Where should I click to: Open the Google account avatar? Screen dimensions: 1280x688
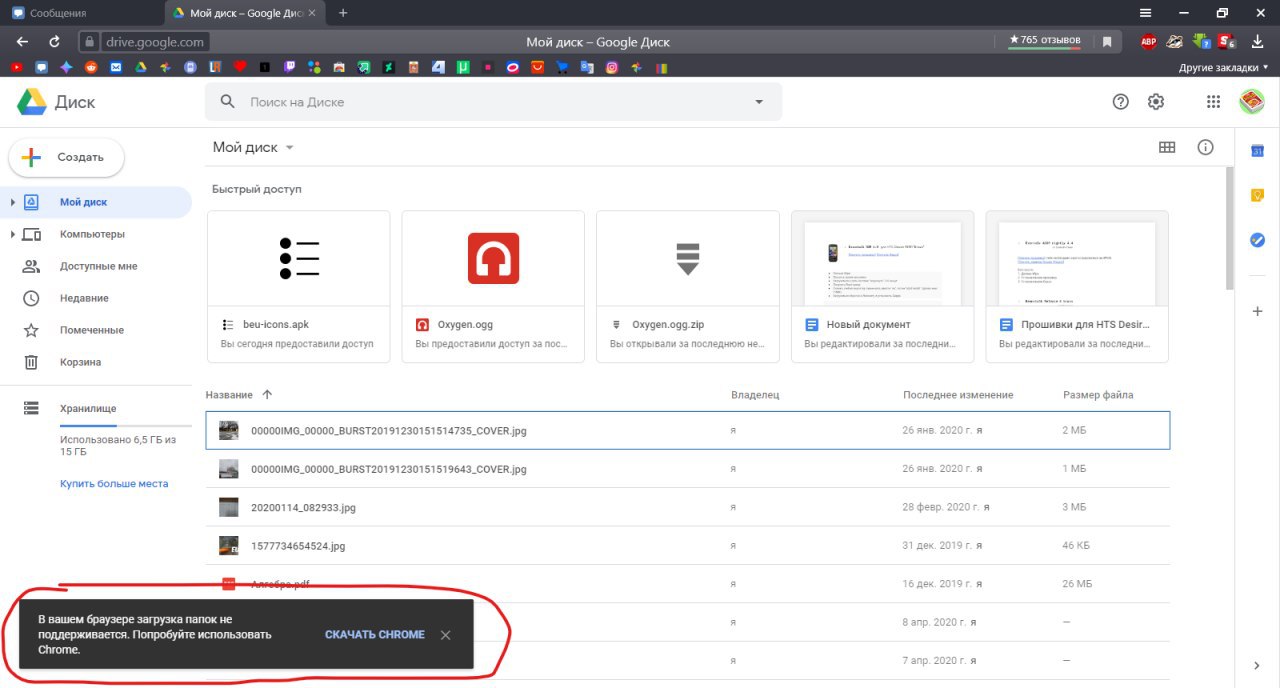(x=1252, y=101)
